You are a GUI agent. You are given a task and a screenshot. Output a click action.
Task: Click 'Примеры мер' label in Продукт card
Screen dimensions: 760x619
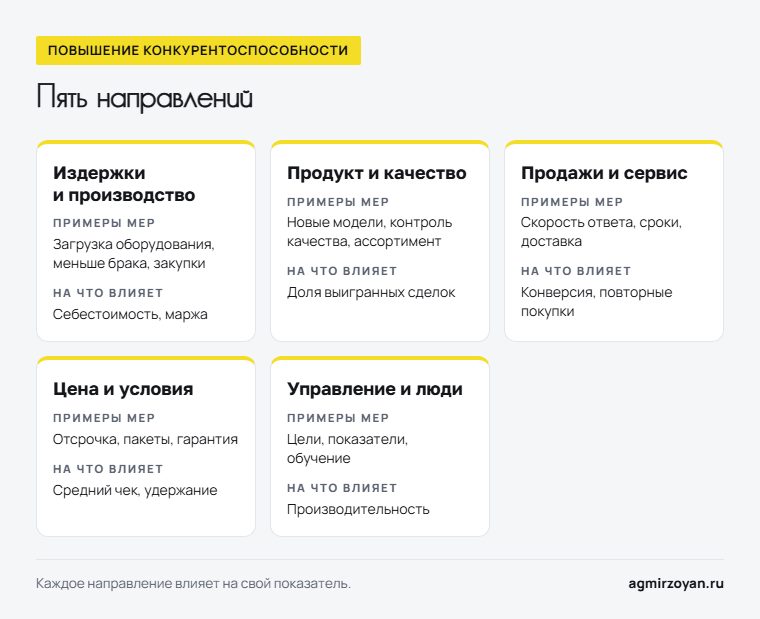coord(338,202)
